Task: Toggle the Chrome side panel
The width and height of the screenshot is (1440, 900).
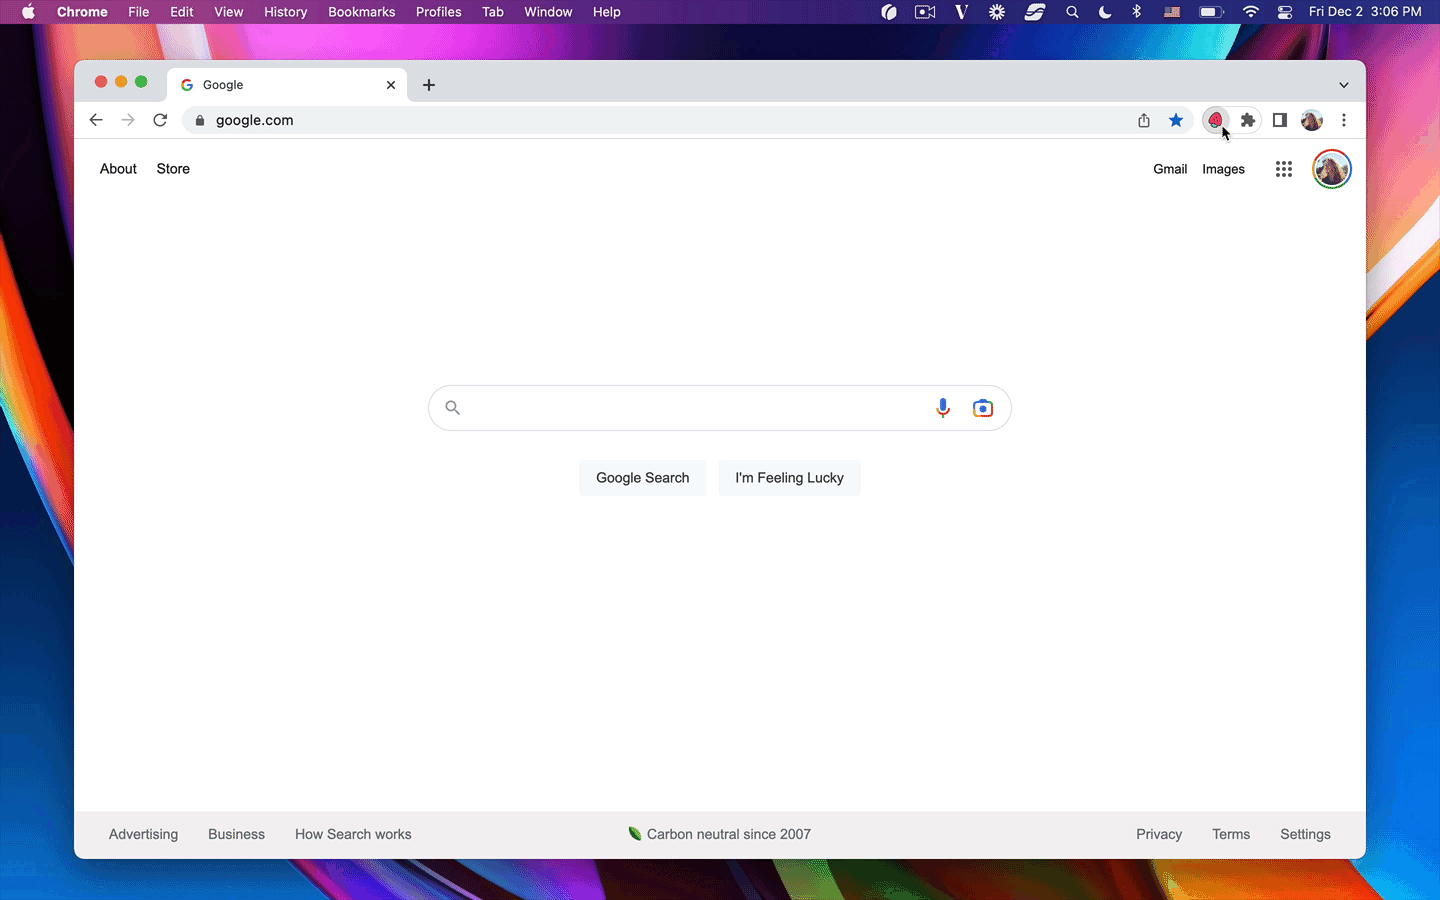Action: (1279, 120)
